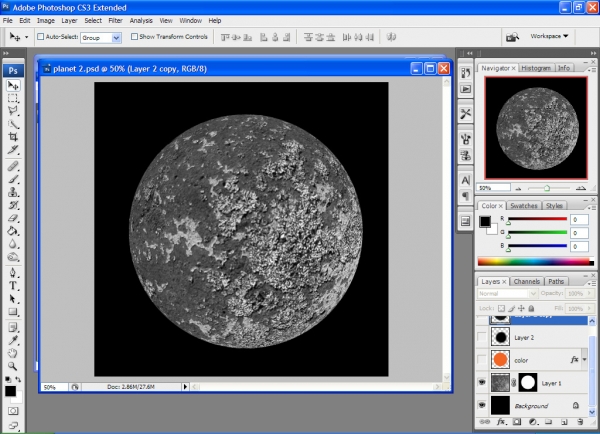Viewport: 600px width, 434px height.
Task: Enable Auto-Select checkbox
Action: (41, 37)
